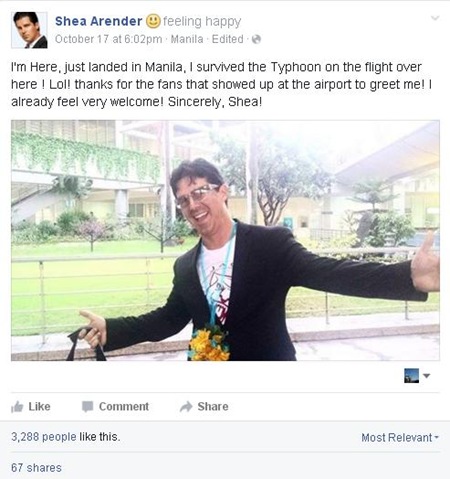This screenshot has height=479, width=450.
Task: Click the Share button text
Action: click(x=213, y=407)
